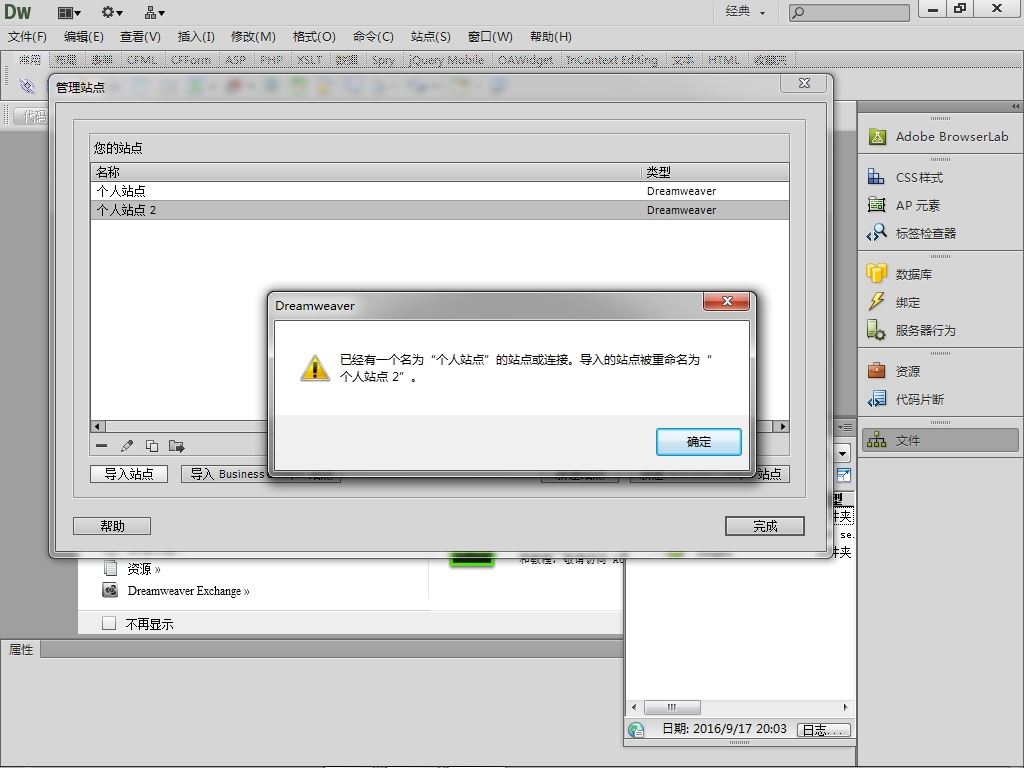Click the 类型 column header
The height and width of the screenshot is (768, 1024).
[x=715, y=172]
